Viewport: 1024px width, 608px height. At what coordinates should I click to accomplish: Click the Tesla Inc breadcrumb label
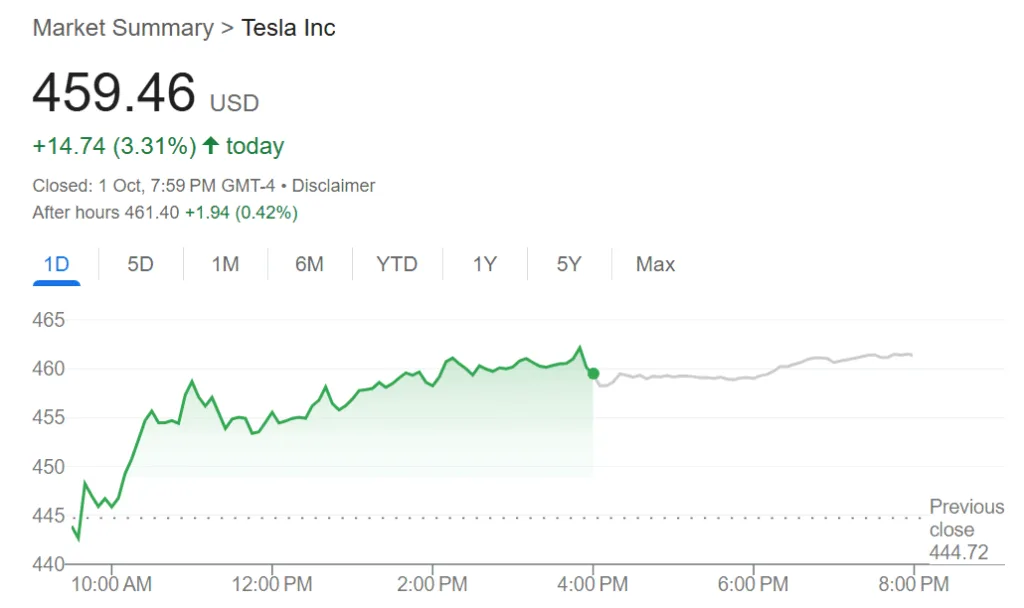pyautogui.click(x=288, y=28)
